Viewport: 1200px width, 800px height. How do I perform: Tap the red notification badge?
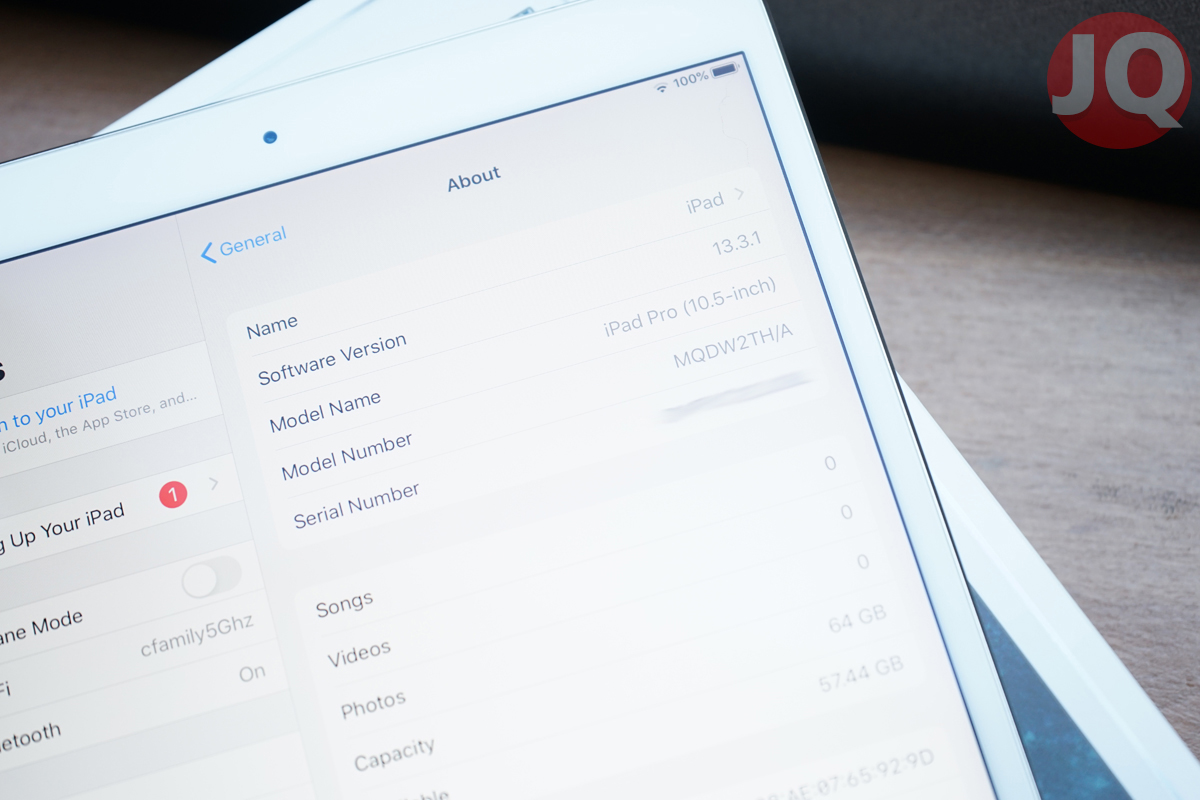pyautogui.click(x=173, y=494)
